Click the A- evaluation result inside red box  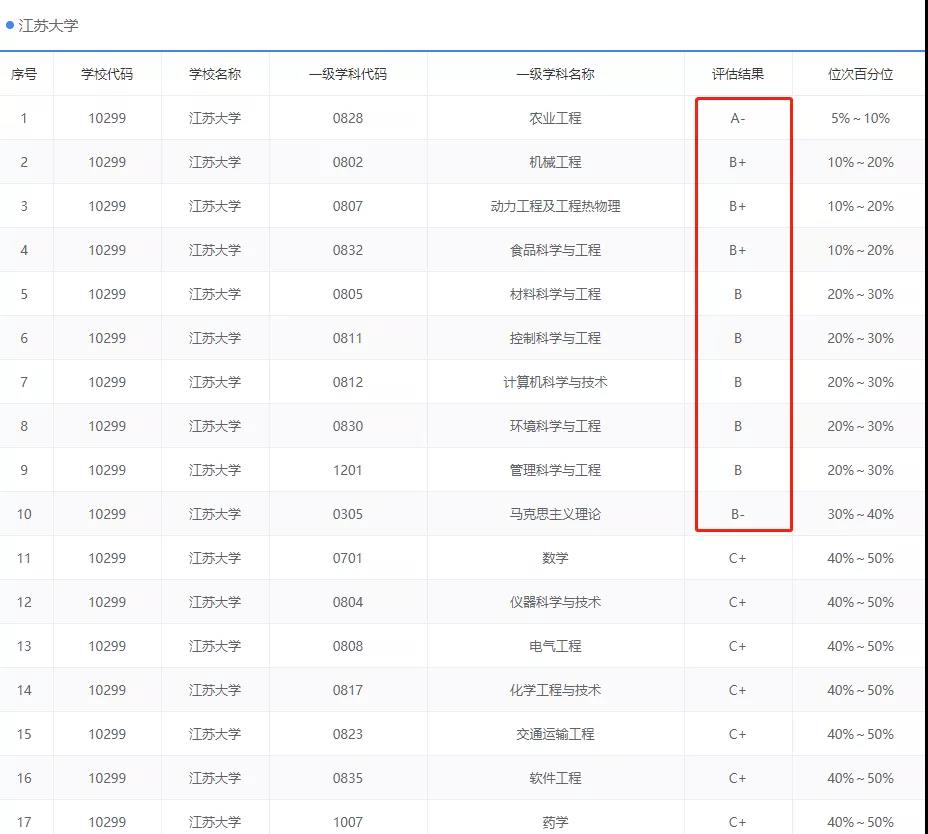[739, 117]
